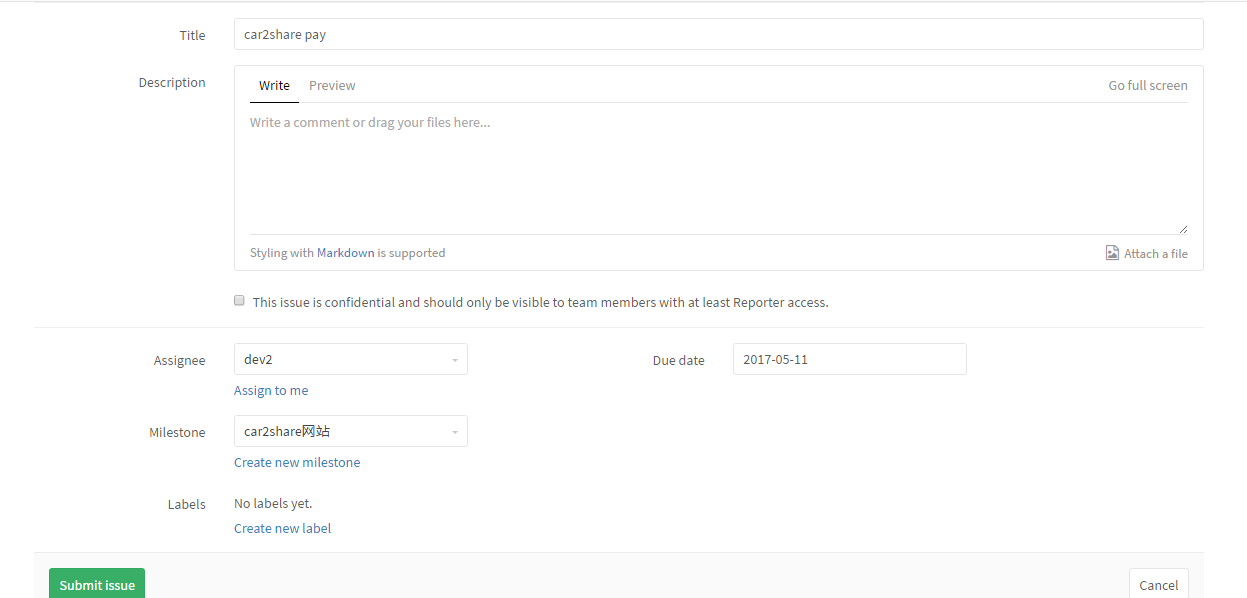Screen dimensions: 1247x598
Task: Expand the Milestone dropdown showing car2share网站
Action: 340,431
